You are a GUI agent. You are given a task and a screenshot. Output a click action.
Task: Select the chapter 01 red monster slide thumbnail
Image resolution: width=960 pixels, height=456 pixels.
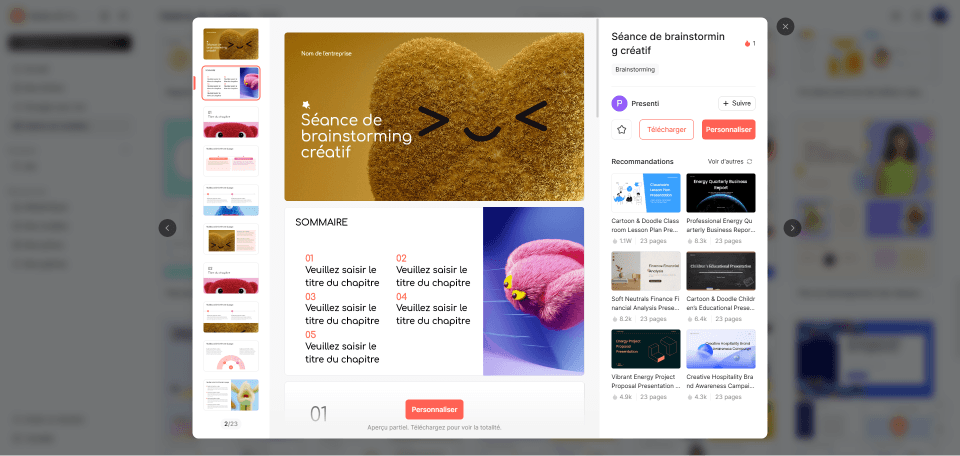click(x=231, y=122)
